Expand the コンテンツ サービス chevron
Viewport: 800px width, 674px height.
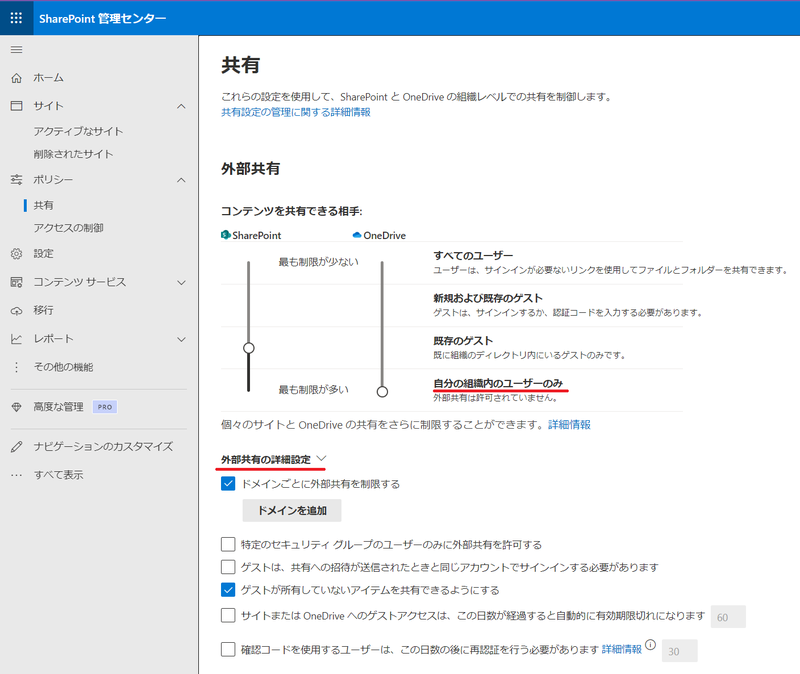[181, 283]
